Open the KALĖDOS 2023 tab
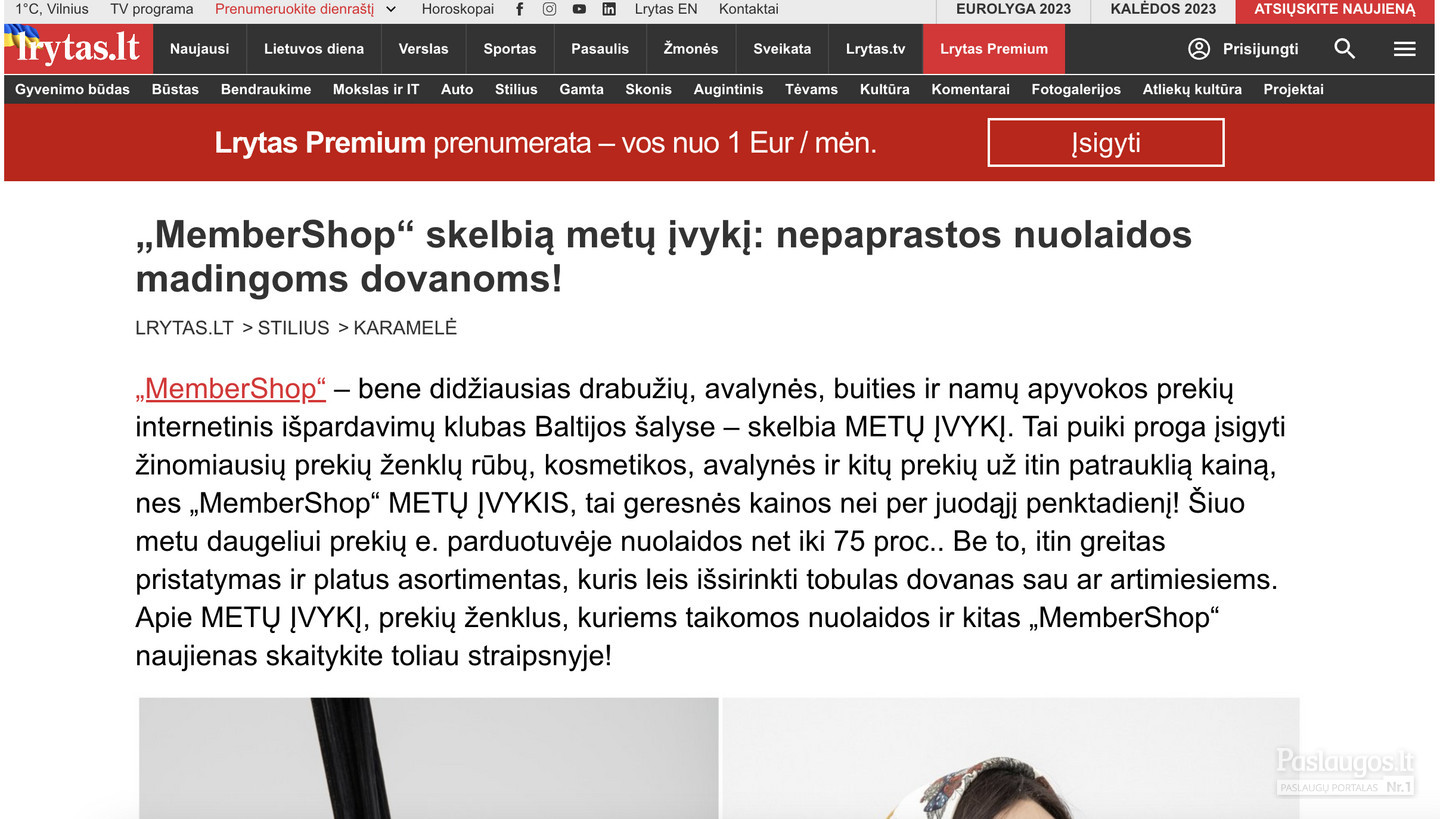This screenshot has width=1440, height=819. pyautogui.click(x=1163, y=9)
